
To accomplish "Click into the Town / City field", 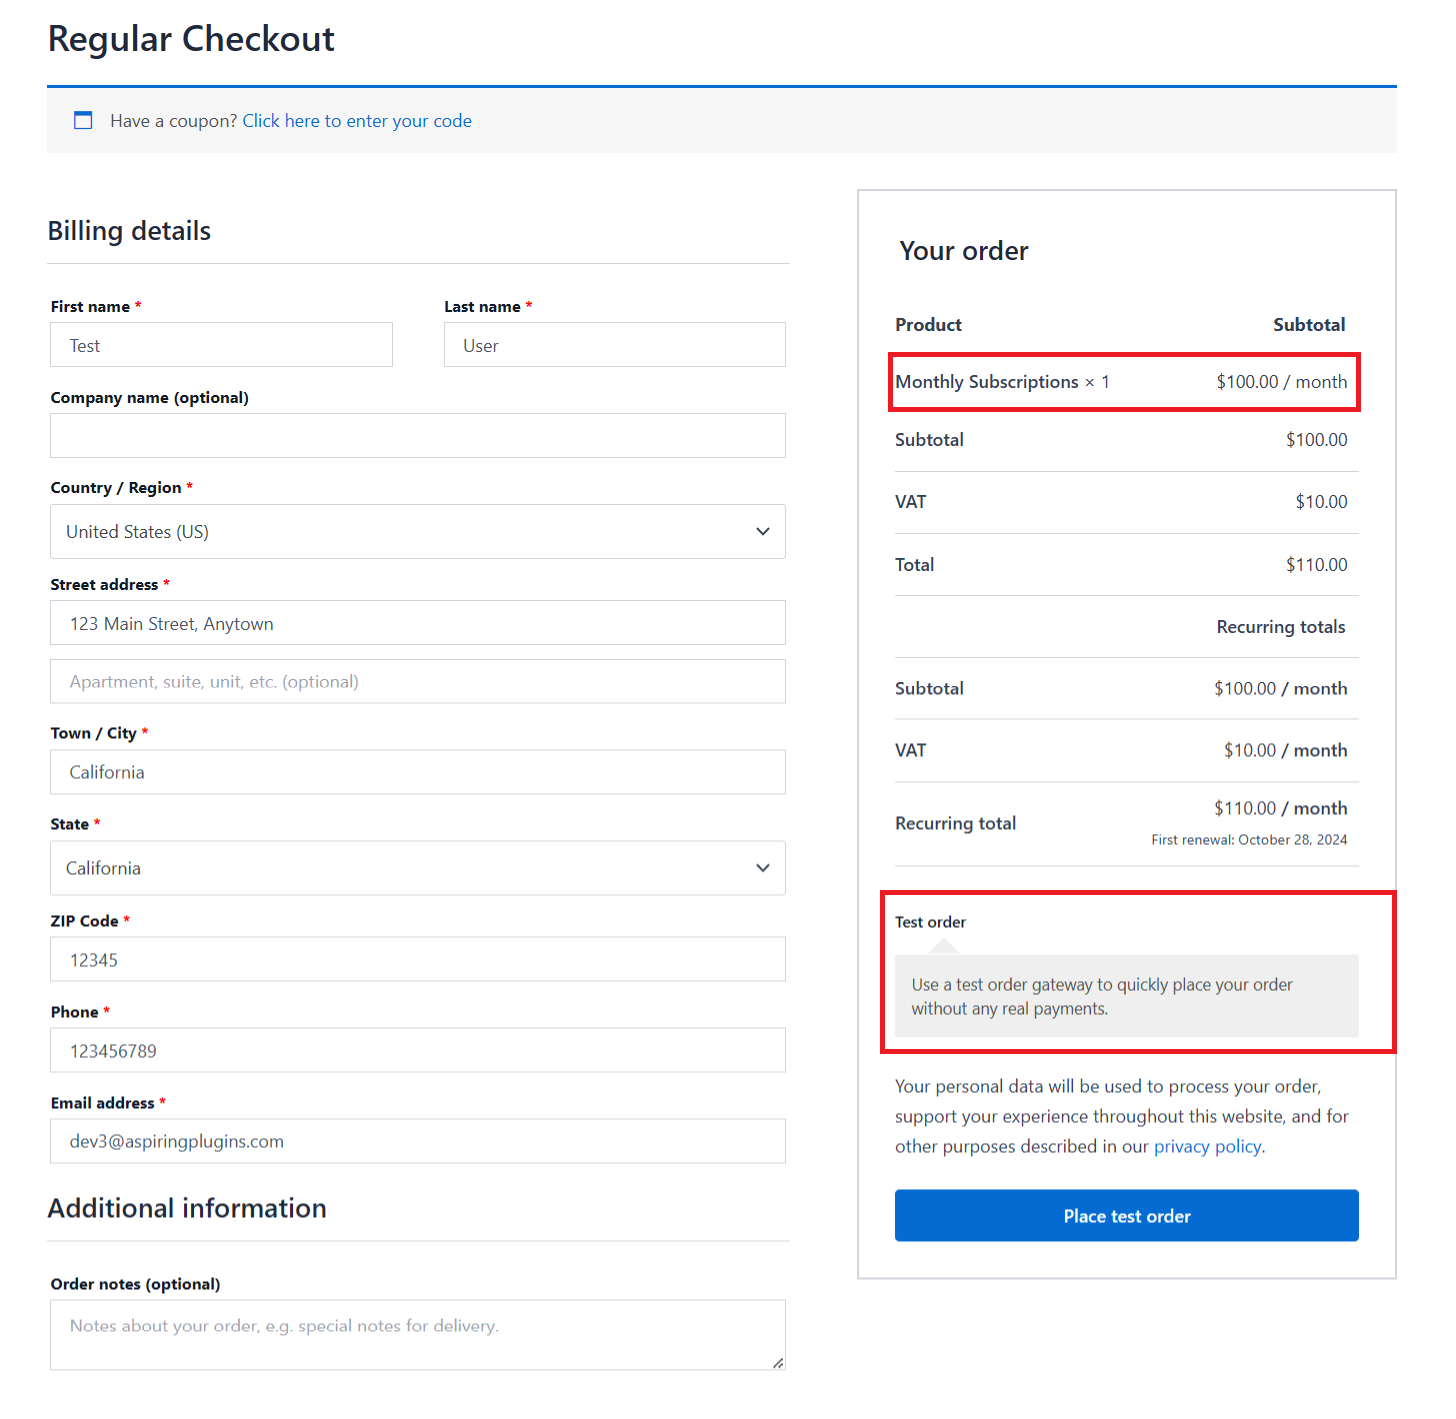I will pos(417,771).
